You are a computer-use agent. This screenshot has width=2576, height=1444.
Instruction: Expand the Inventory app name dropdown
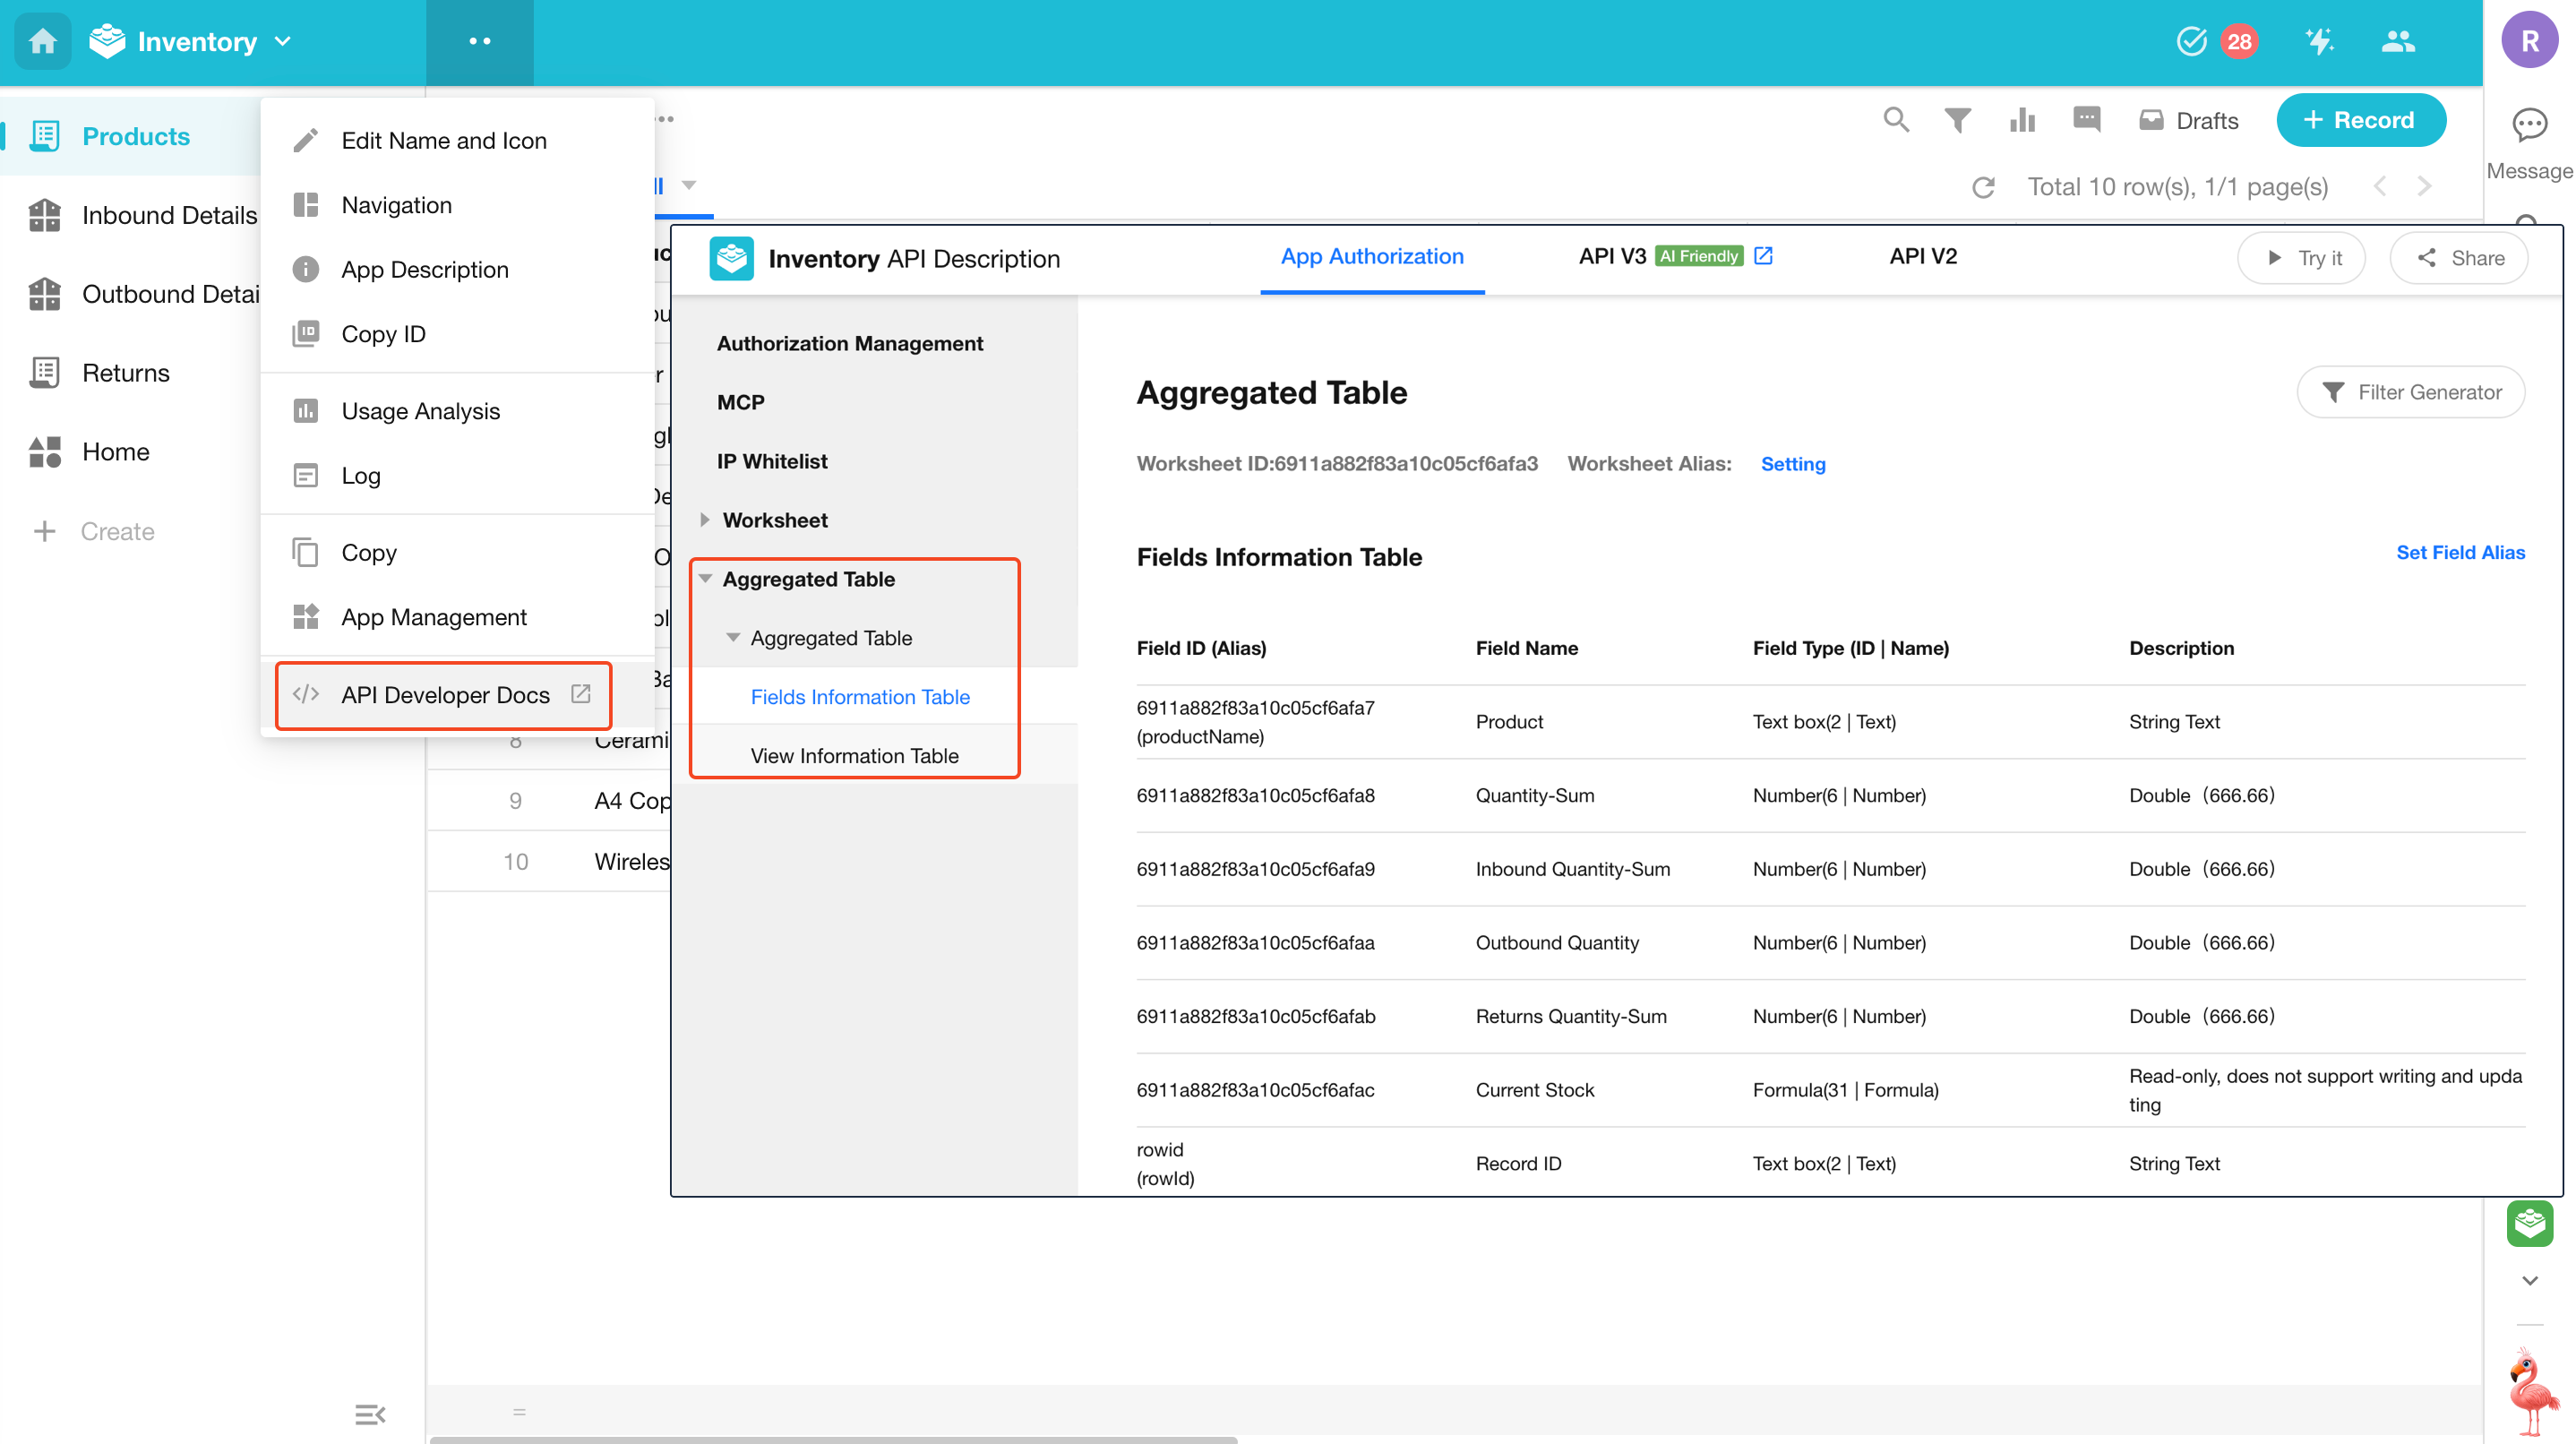click(283, 41)
